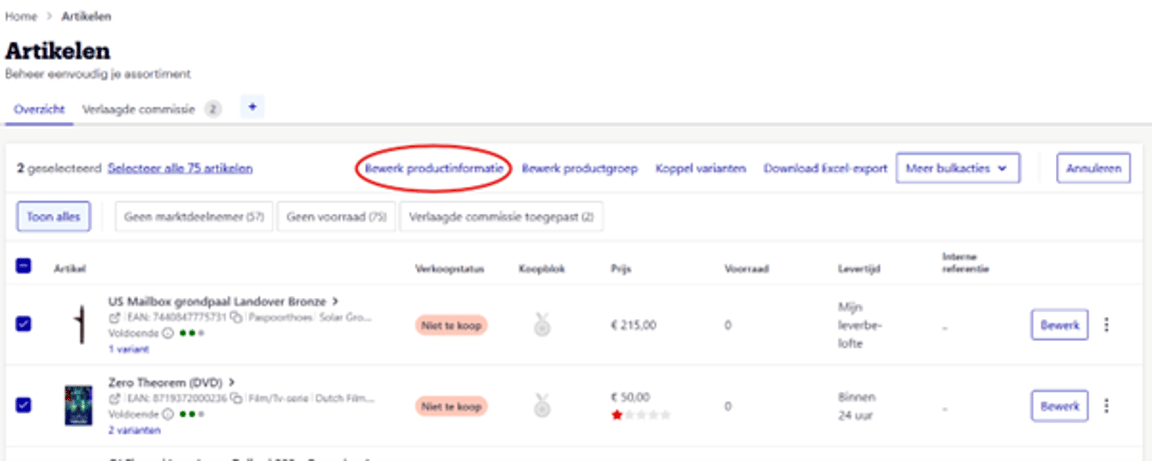1152x461 pixels.
Task: Open the Meer bulkacties dropdown
Action: pyautogui.click(x=958, y=169)
